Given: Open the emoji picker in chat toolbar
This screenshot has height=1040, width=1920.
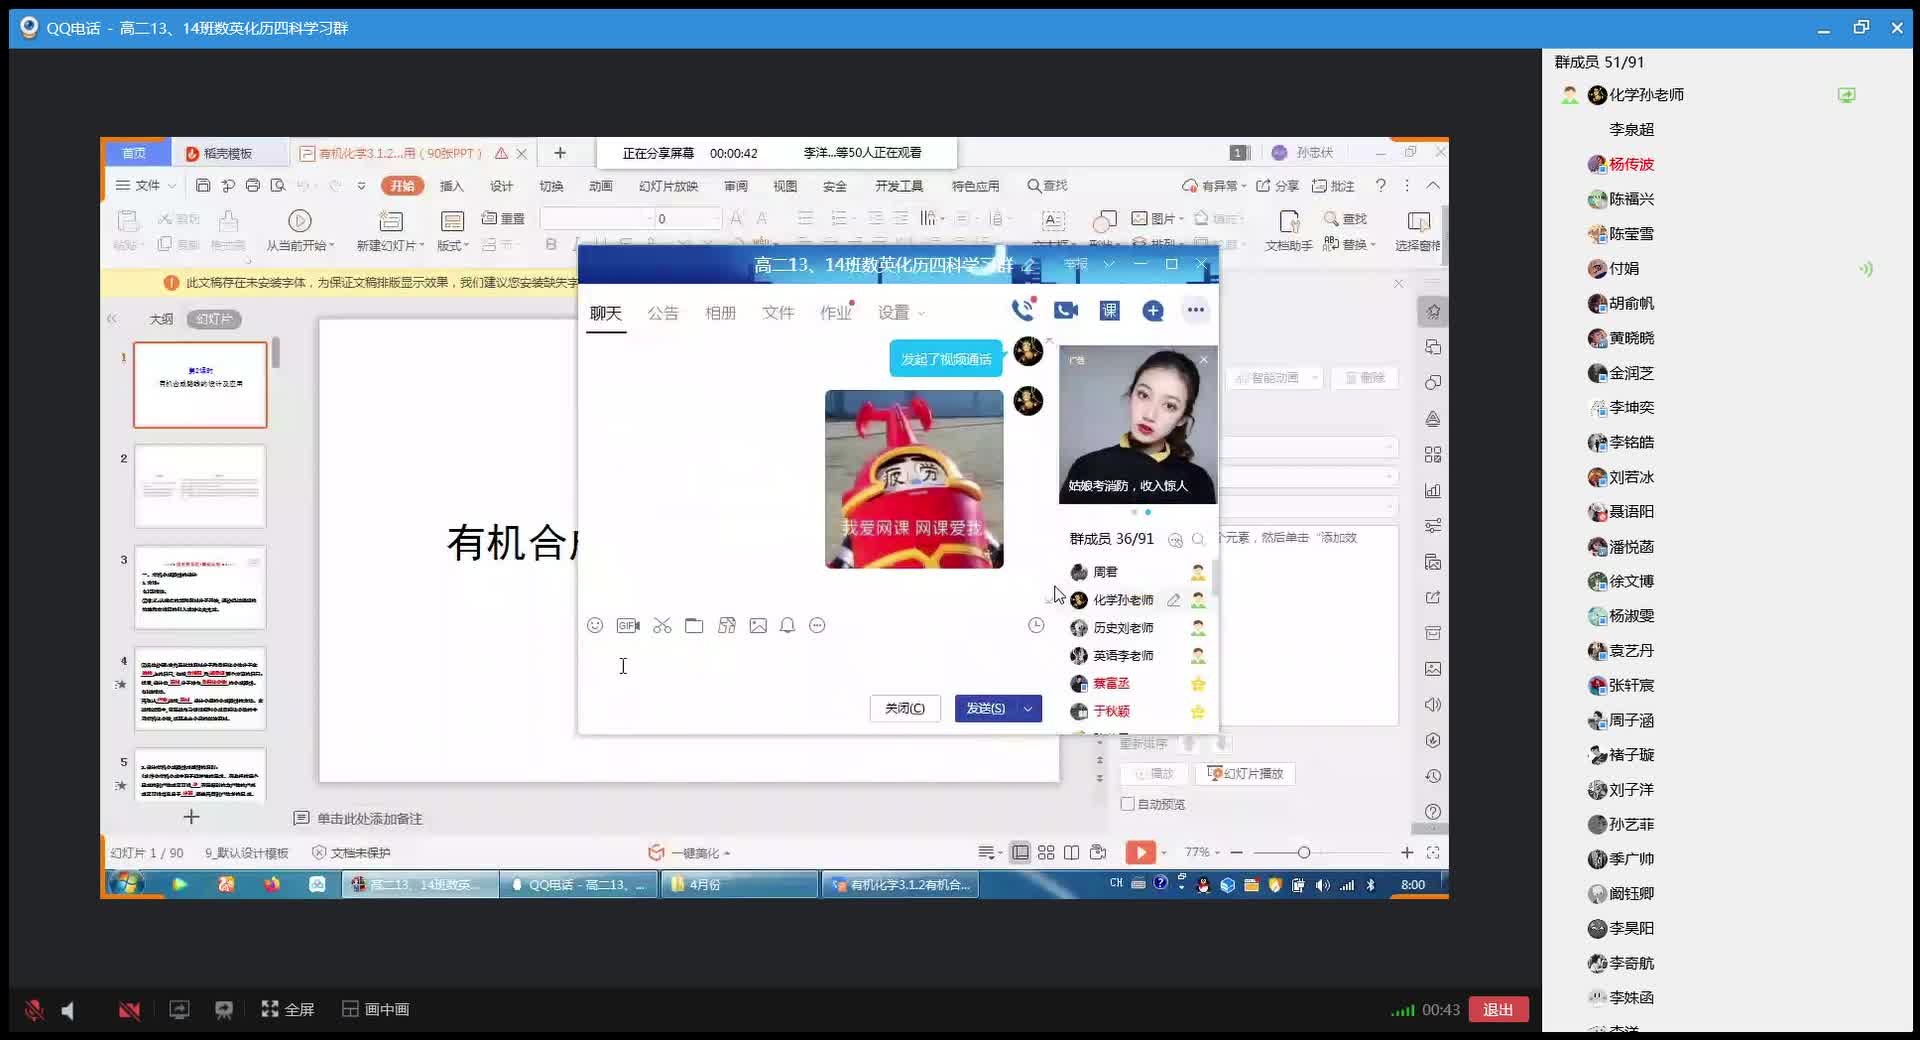Looking at the screenshot, I should [x=595, y=626].
